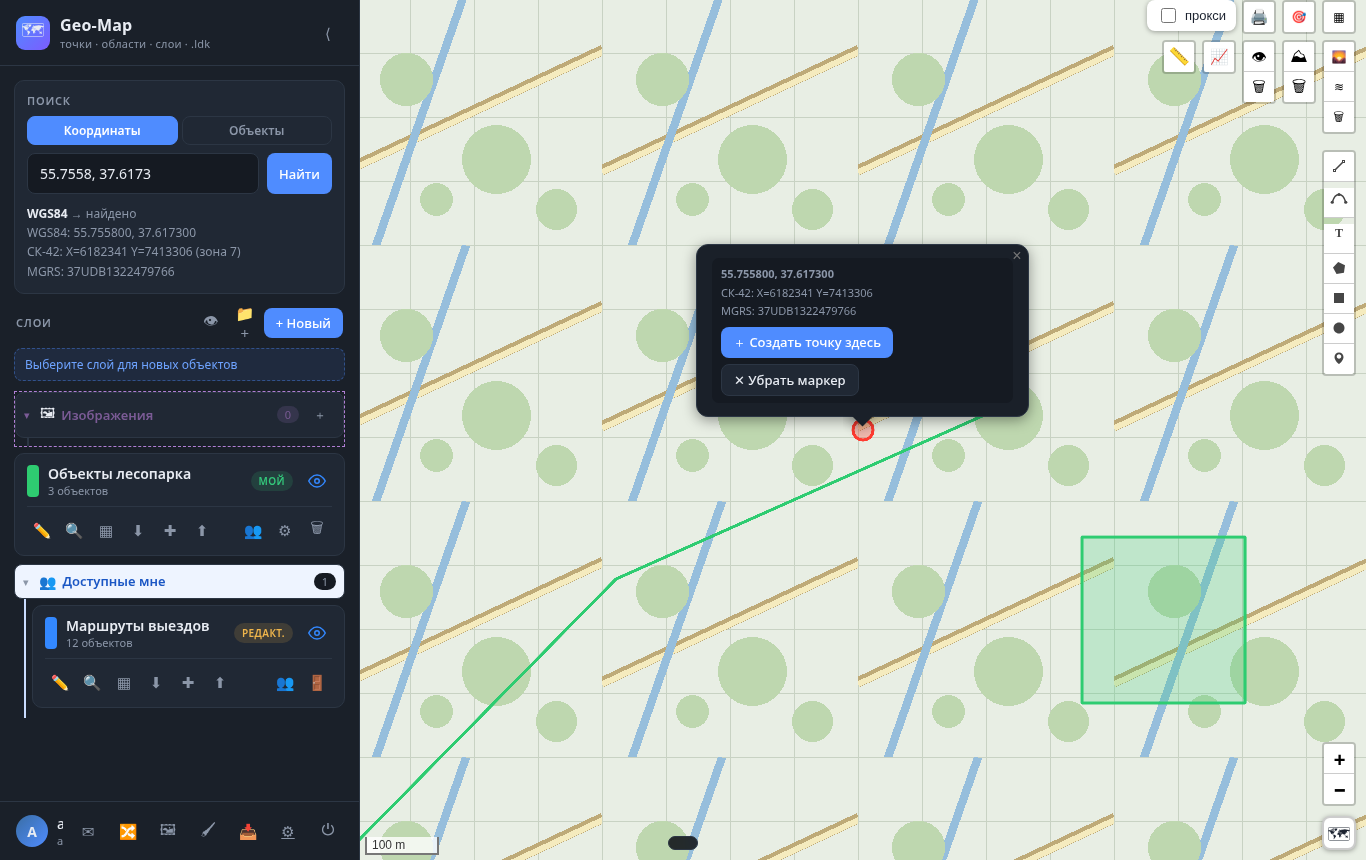Enable the прокси checkbox
Viewport: 1366px width, 860px height.
pyautogui.click(x=1168, y=16)
